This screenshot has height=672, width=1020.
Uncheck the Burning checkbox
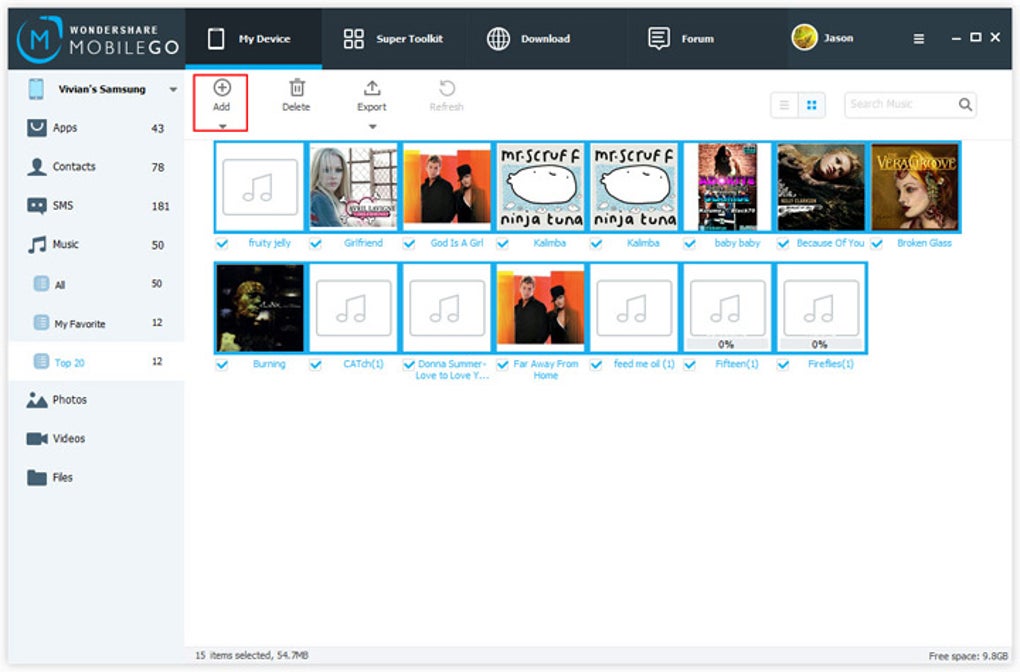[222, 365]
